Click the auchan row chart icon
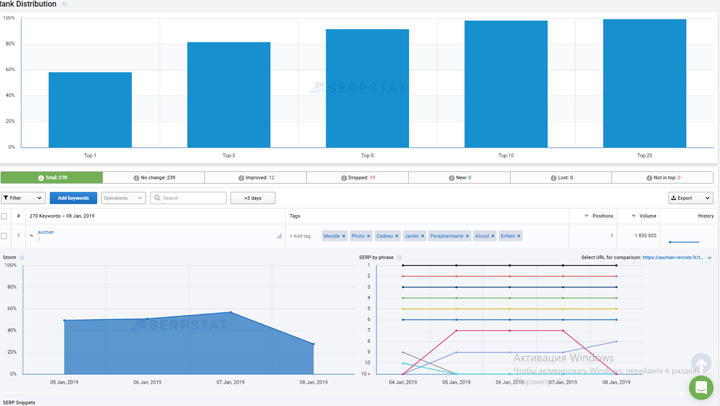This screenshot has width=720, height=406. point(279,236)
